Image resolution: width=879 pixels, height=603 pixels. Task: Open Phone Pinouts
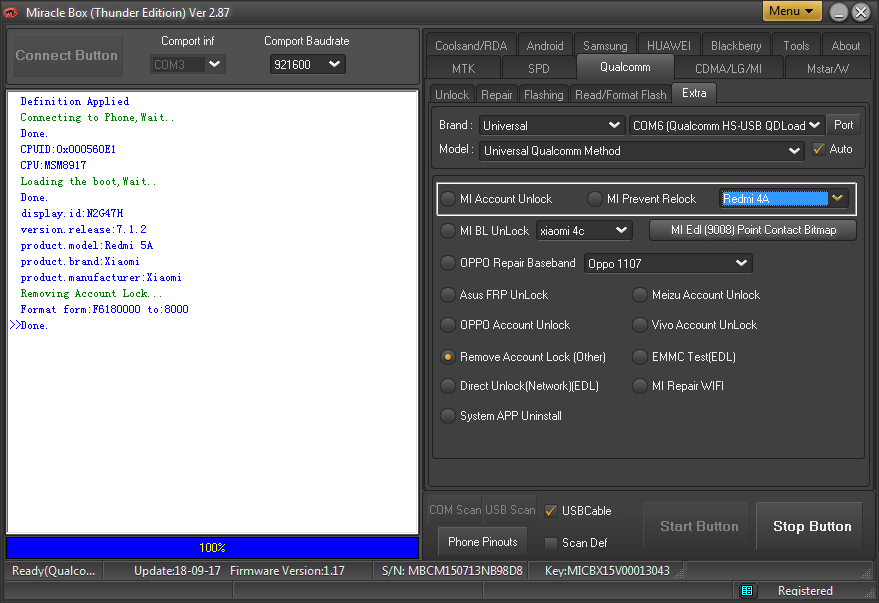(x=483, y=542)
